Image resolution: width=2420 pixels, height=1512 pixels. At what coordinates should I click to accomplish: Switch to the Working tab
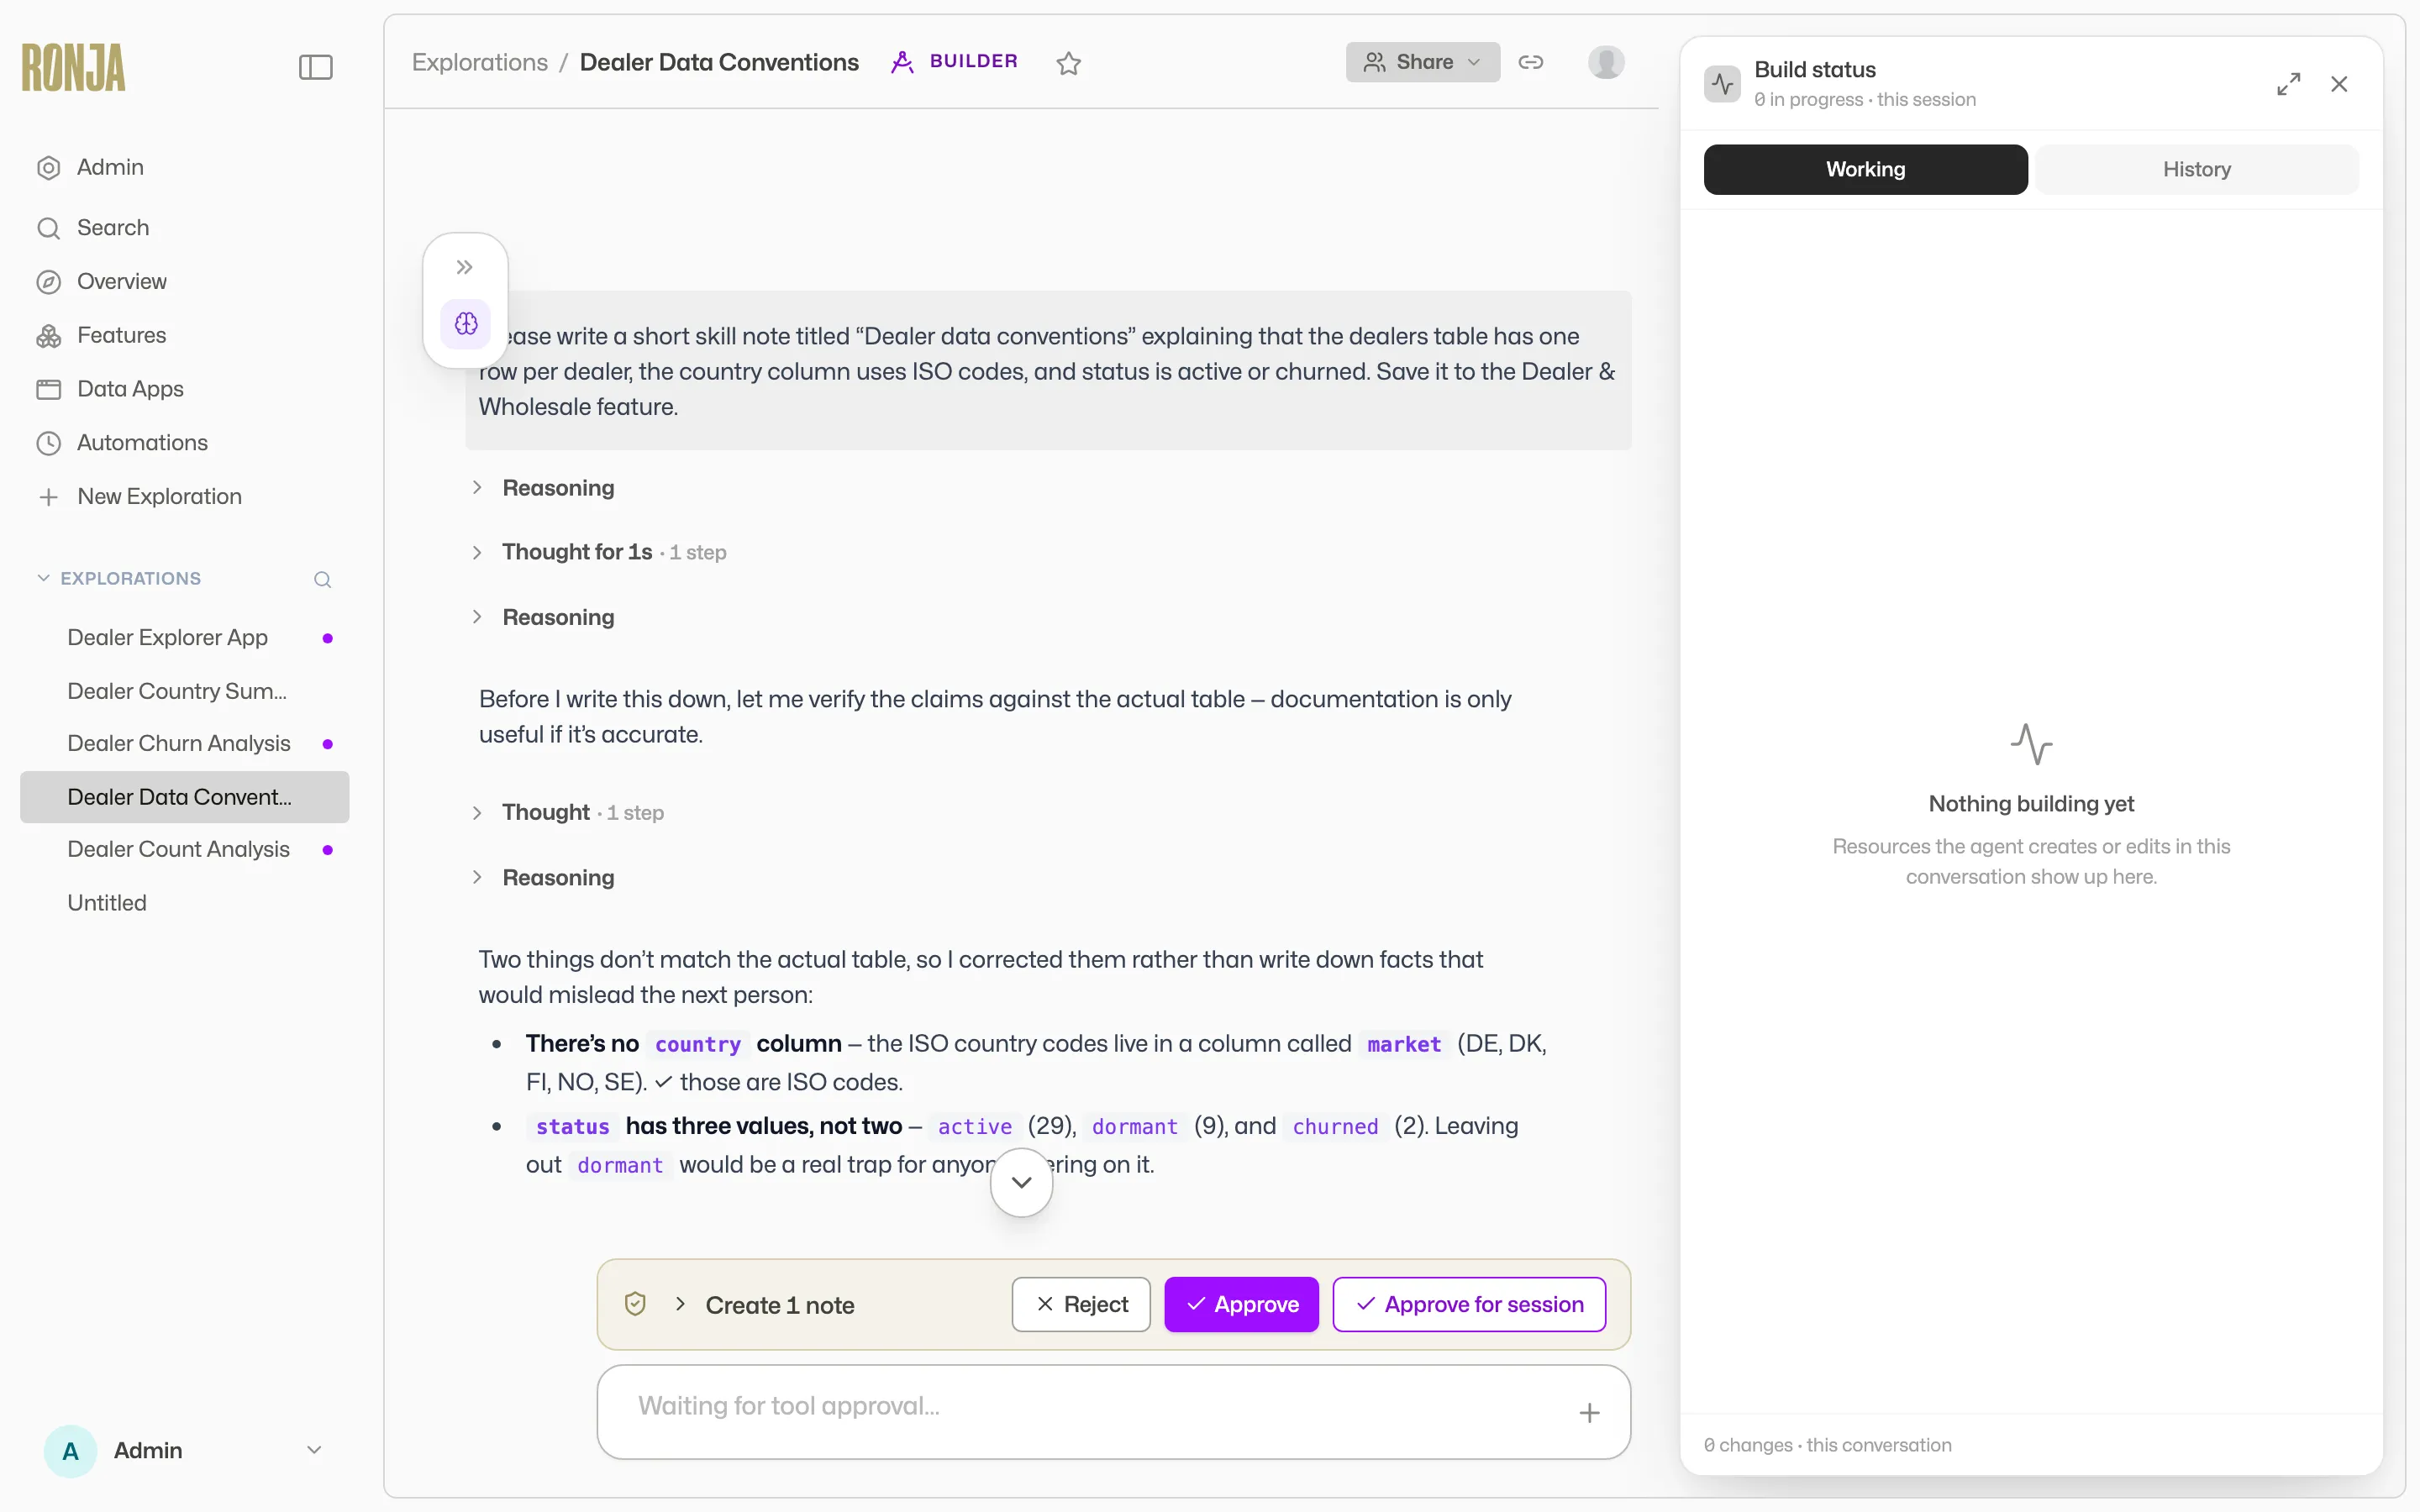(x=1865, y=169)
